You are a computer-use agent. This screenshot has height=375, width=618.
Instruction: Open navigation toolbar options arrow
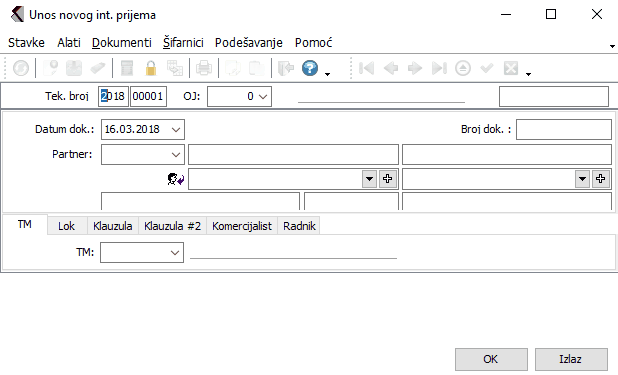point(528,74)
